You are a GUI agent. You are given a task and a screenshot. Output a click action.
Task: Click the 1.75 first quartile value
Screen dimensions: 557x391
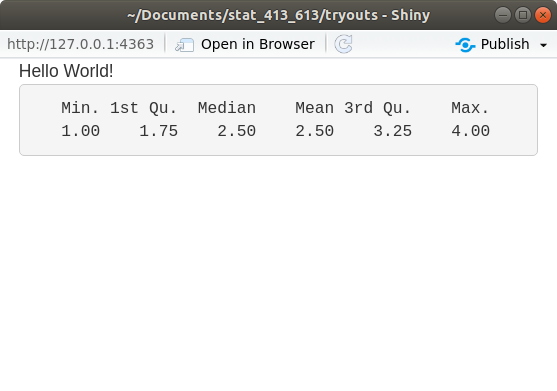tap(158, 131)
